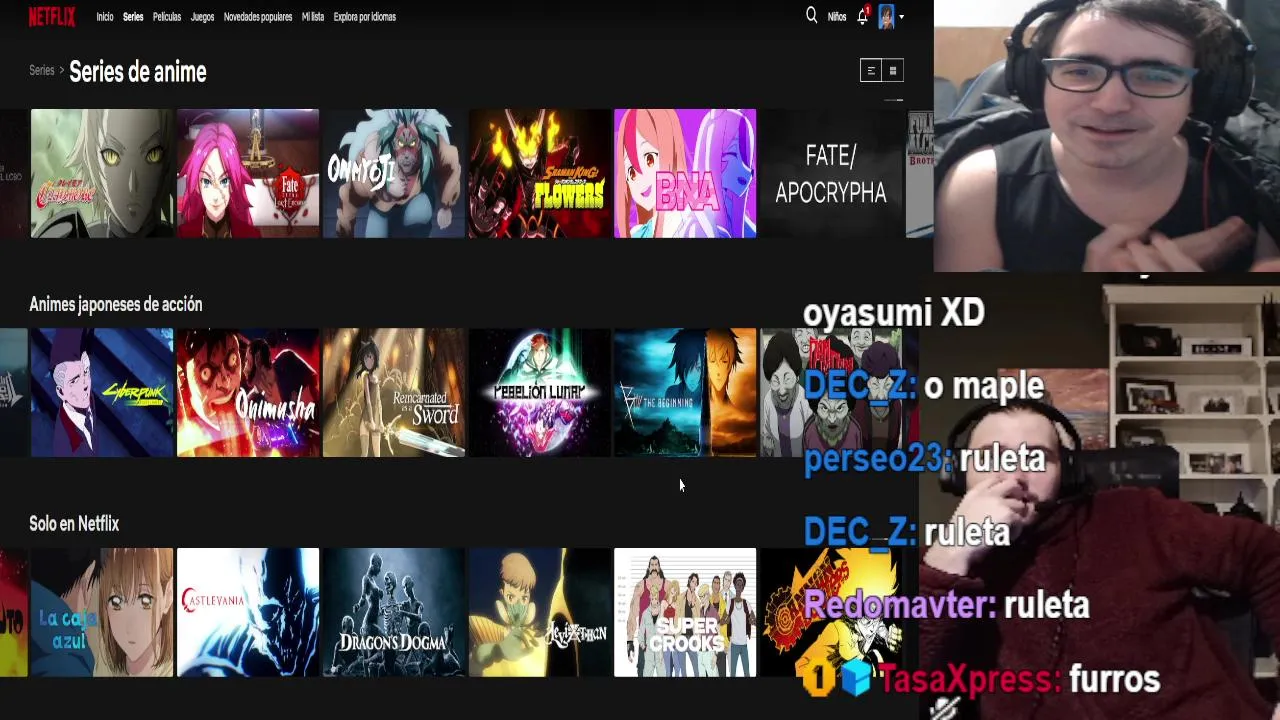Click the Series breadcrumb link

(42, 71)
